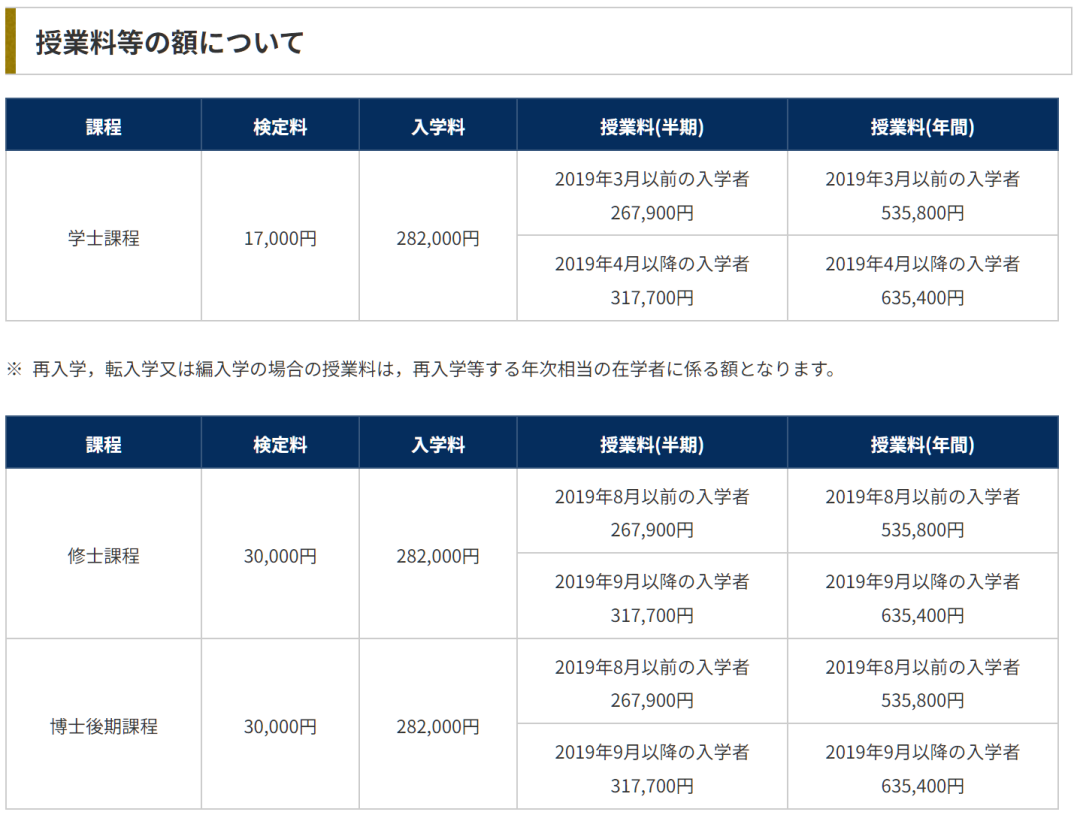The image size is (1080, 818).
Task: Click the 30,000円 cell for 修士課程
Action: click(280, 556)
